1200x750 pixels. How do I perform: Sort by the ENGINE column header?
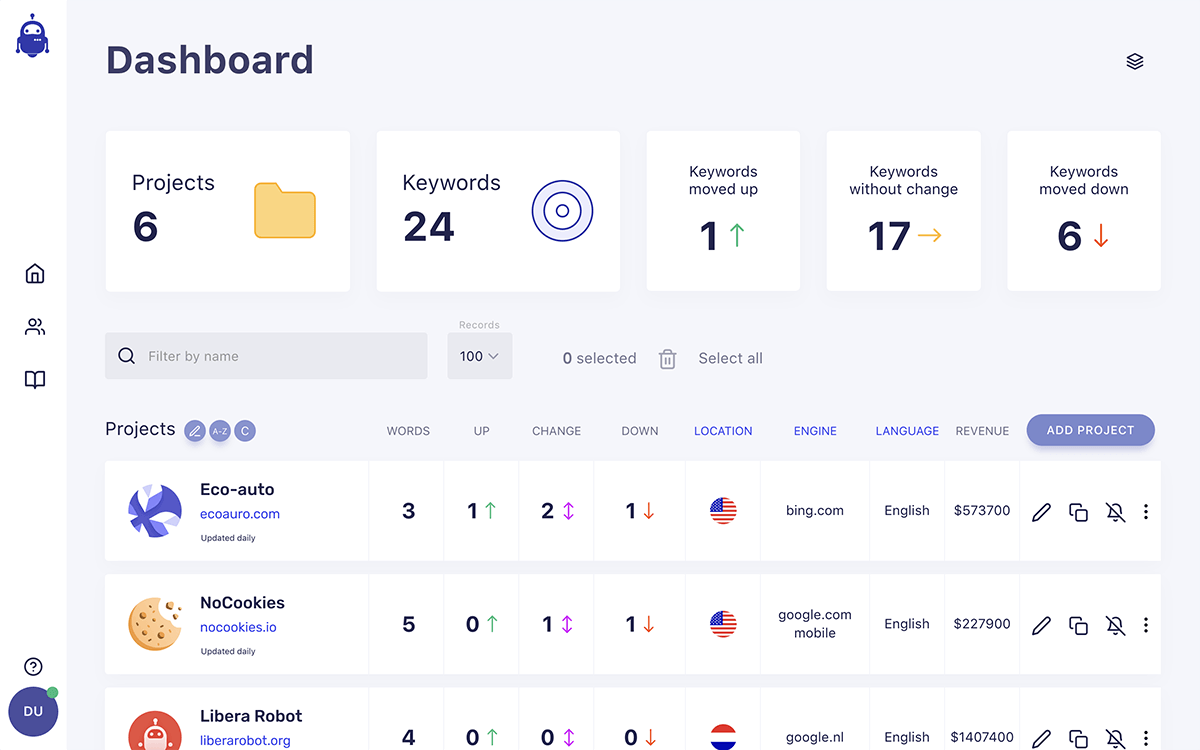click(815, 430)
